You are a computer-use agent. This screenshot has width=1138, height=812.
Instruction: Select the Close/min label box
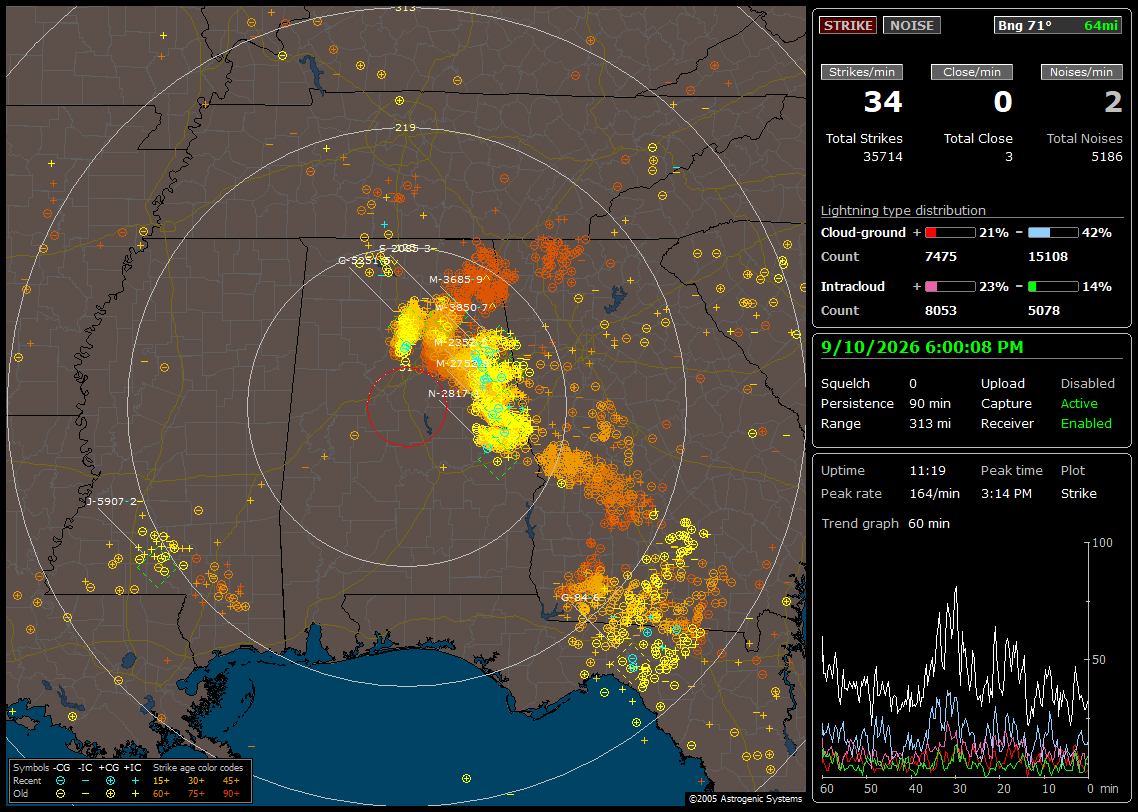coord(972,72)
